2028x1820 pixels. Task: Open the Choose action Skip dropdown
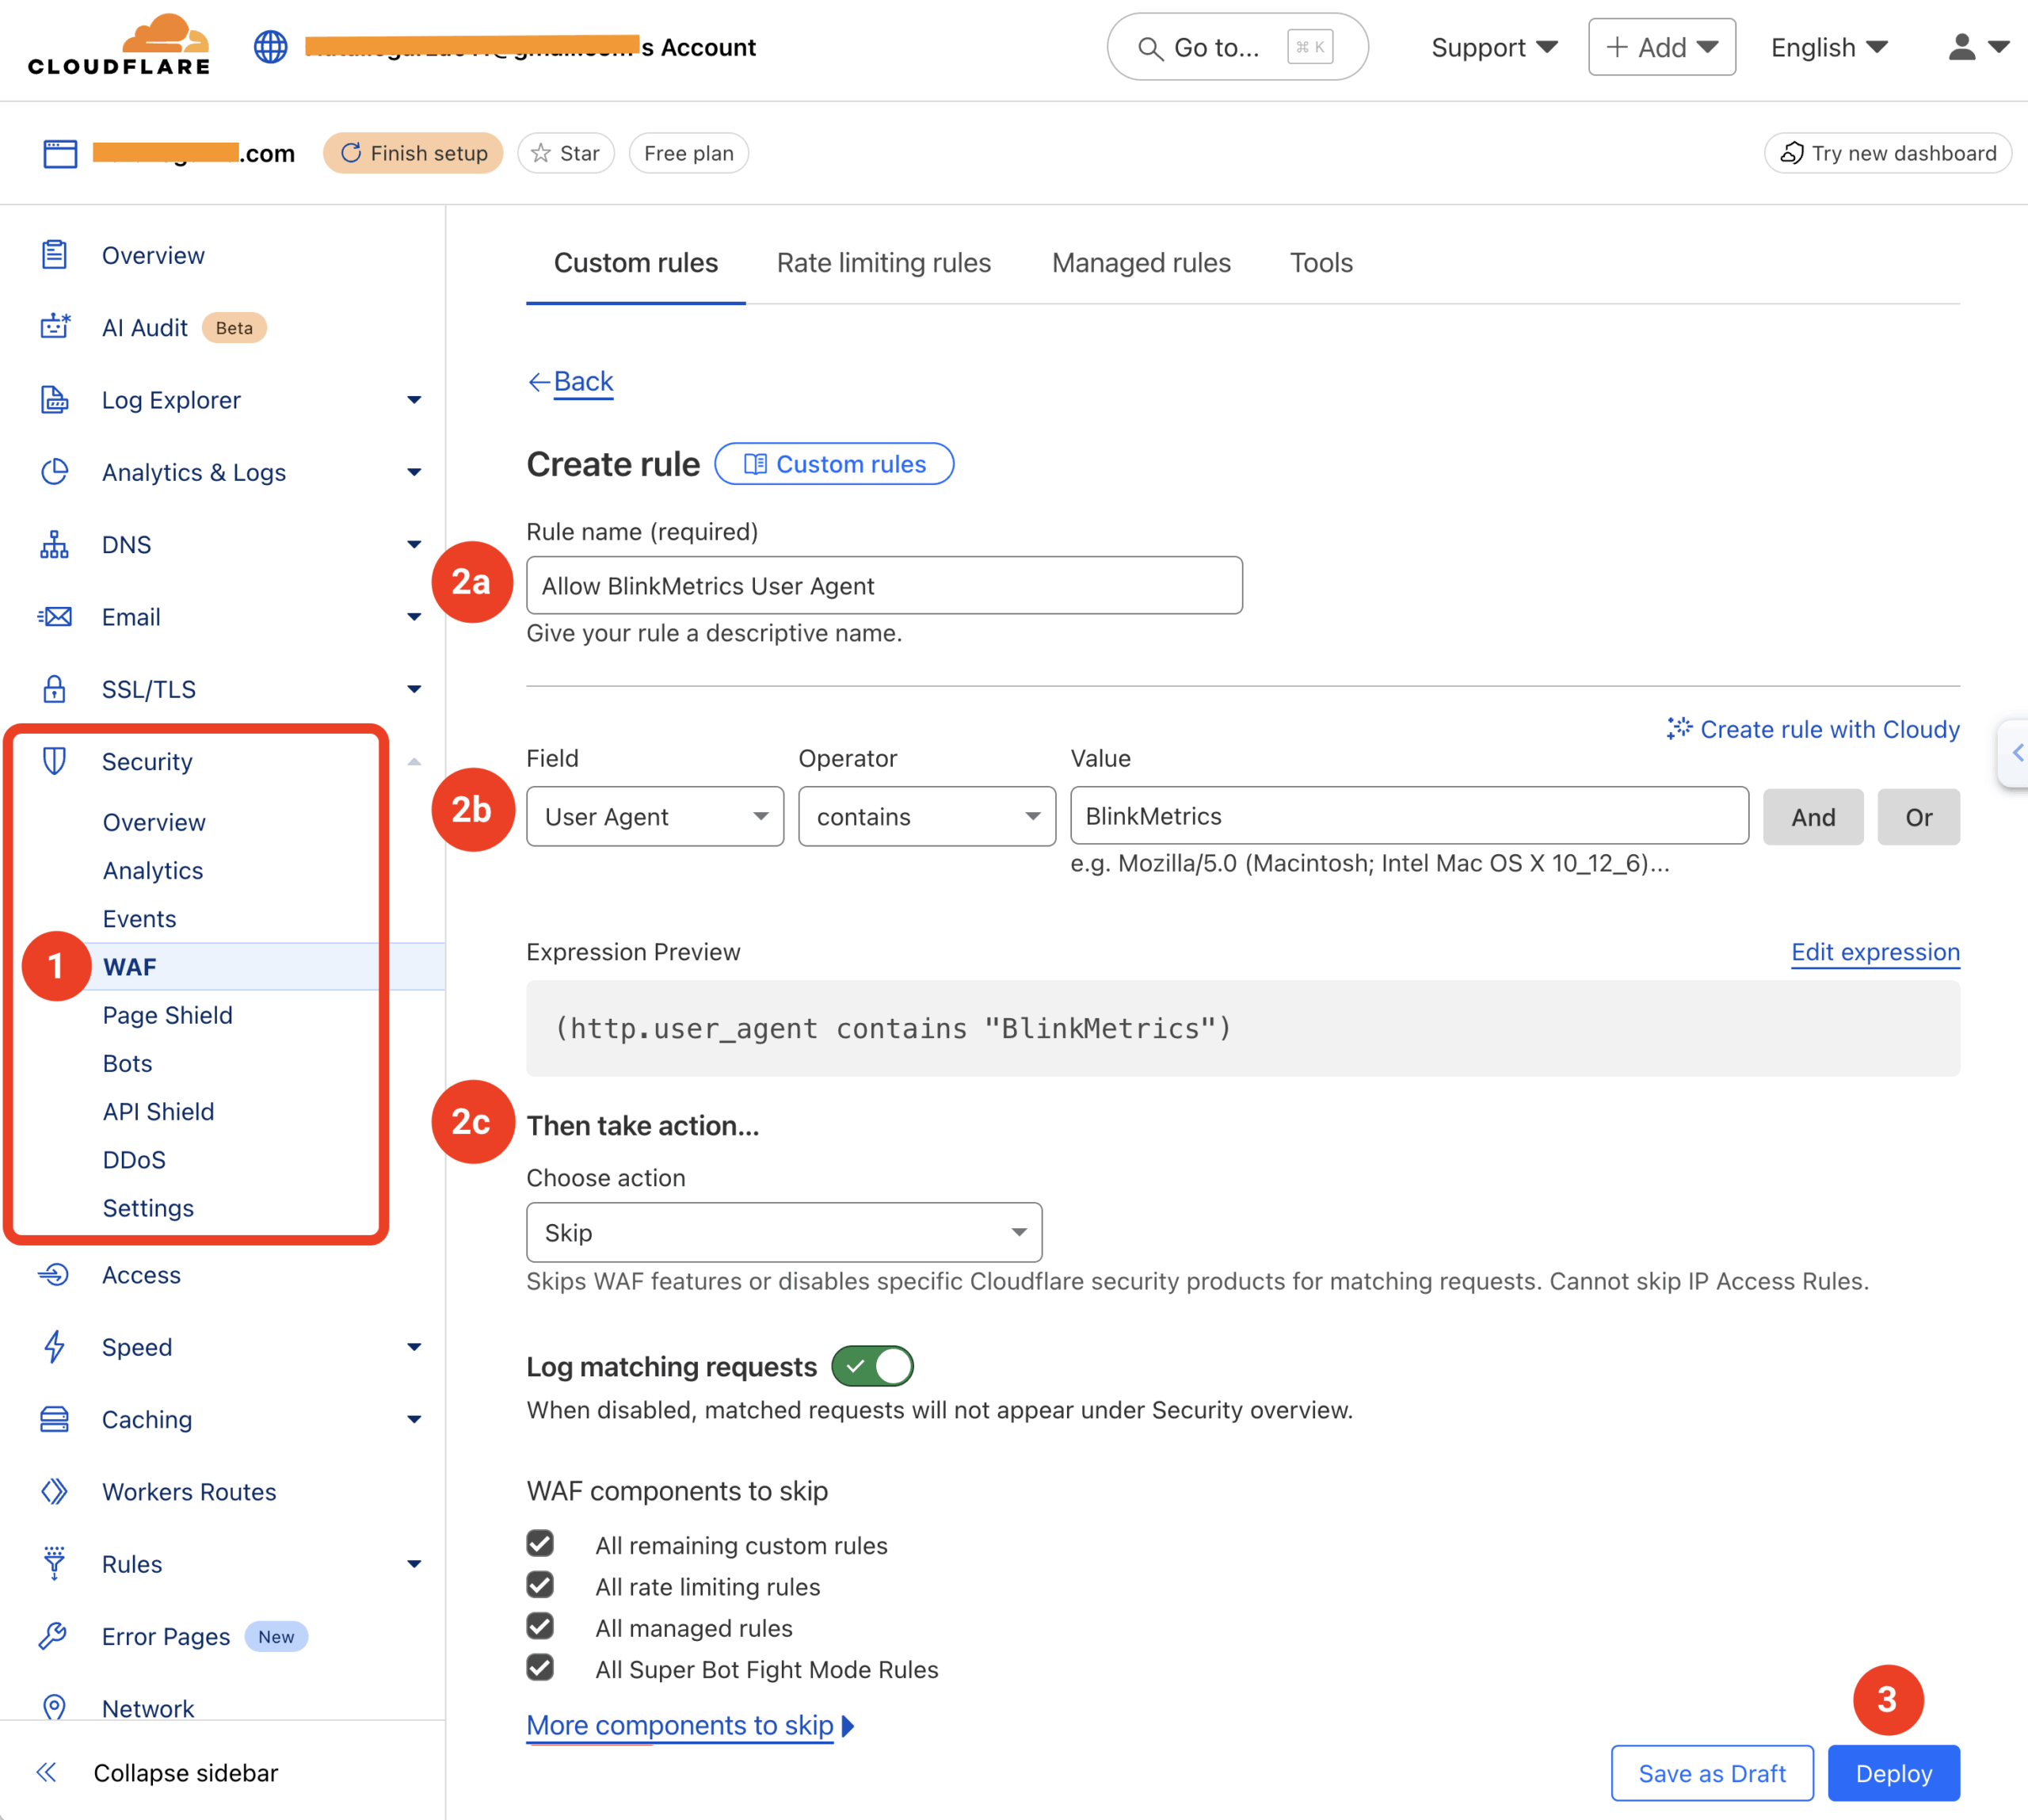tap(784, 1232)
